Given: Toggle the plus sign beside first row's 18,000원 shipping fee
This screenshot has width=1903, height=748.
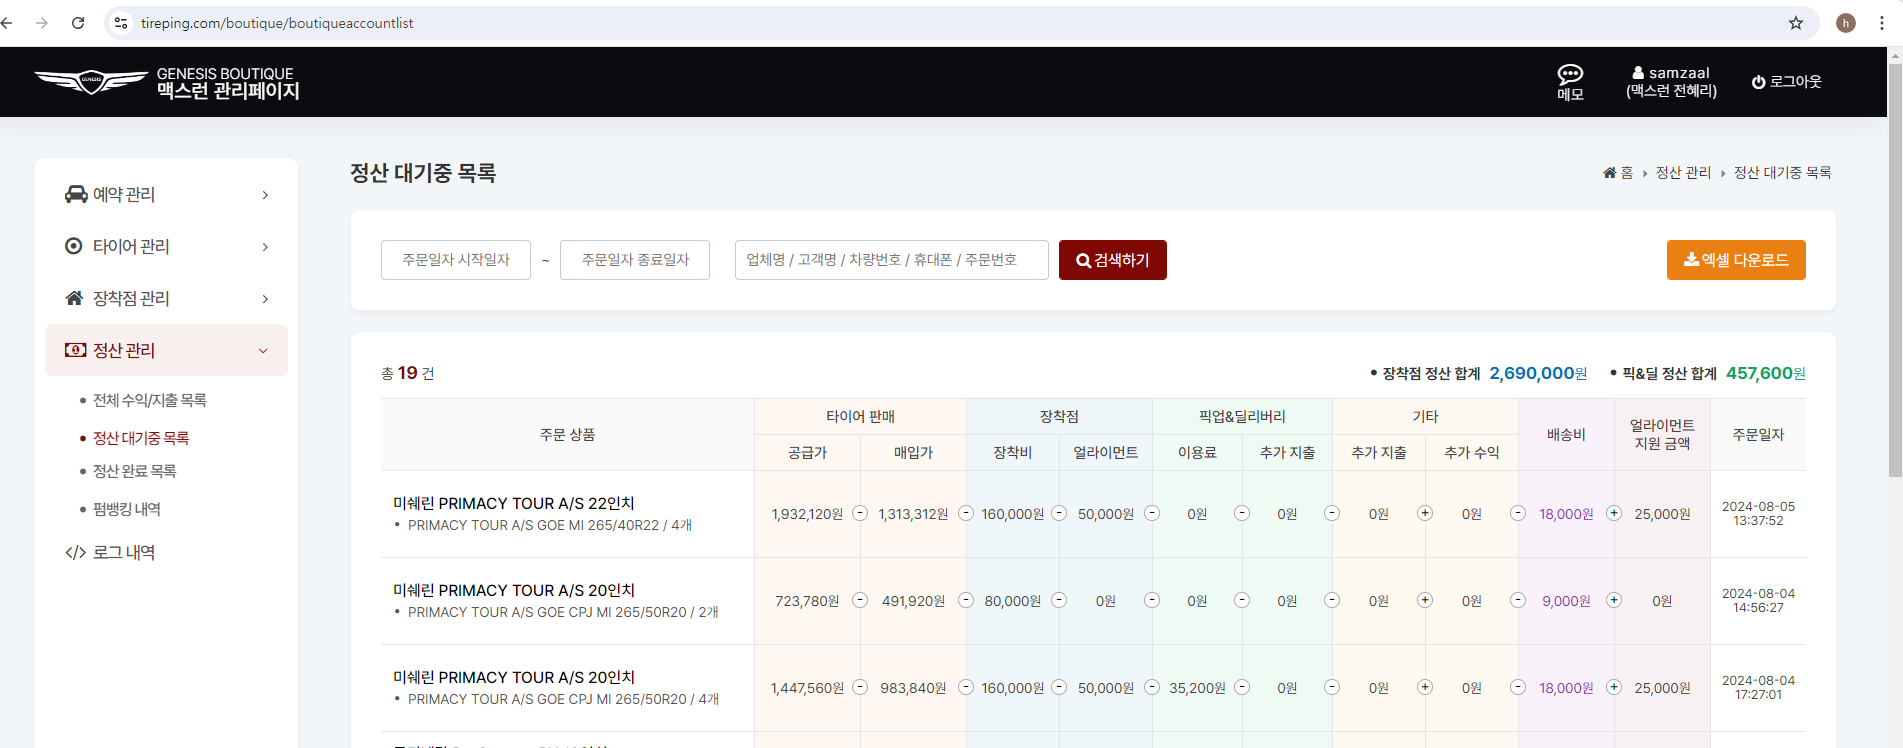Looking at the screenshot, I should [1613, 513].
